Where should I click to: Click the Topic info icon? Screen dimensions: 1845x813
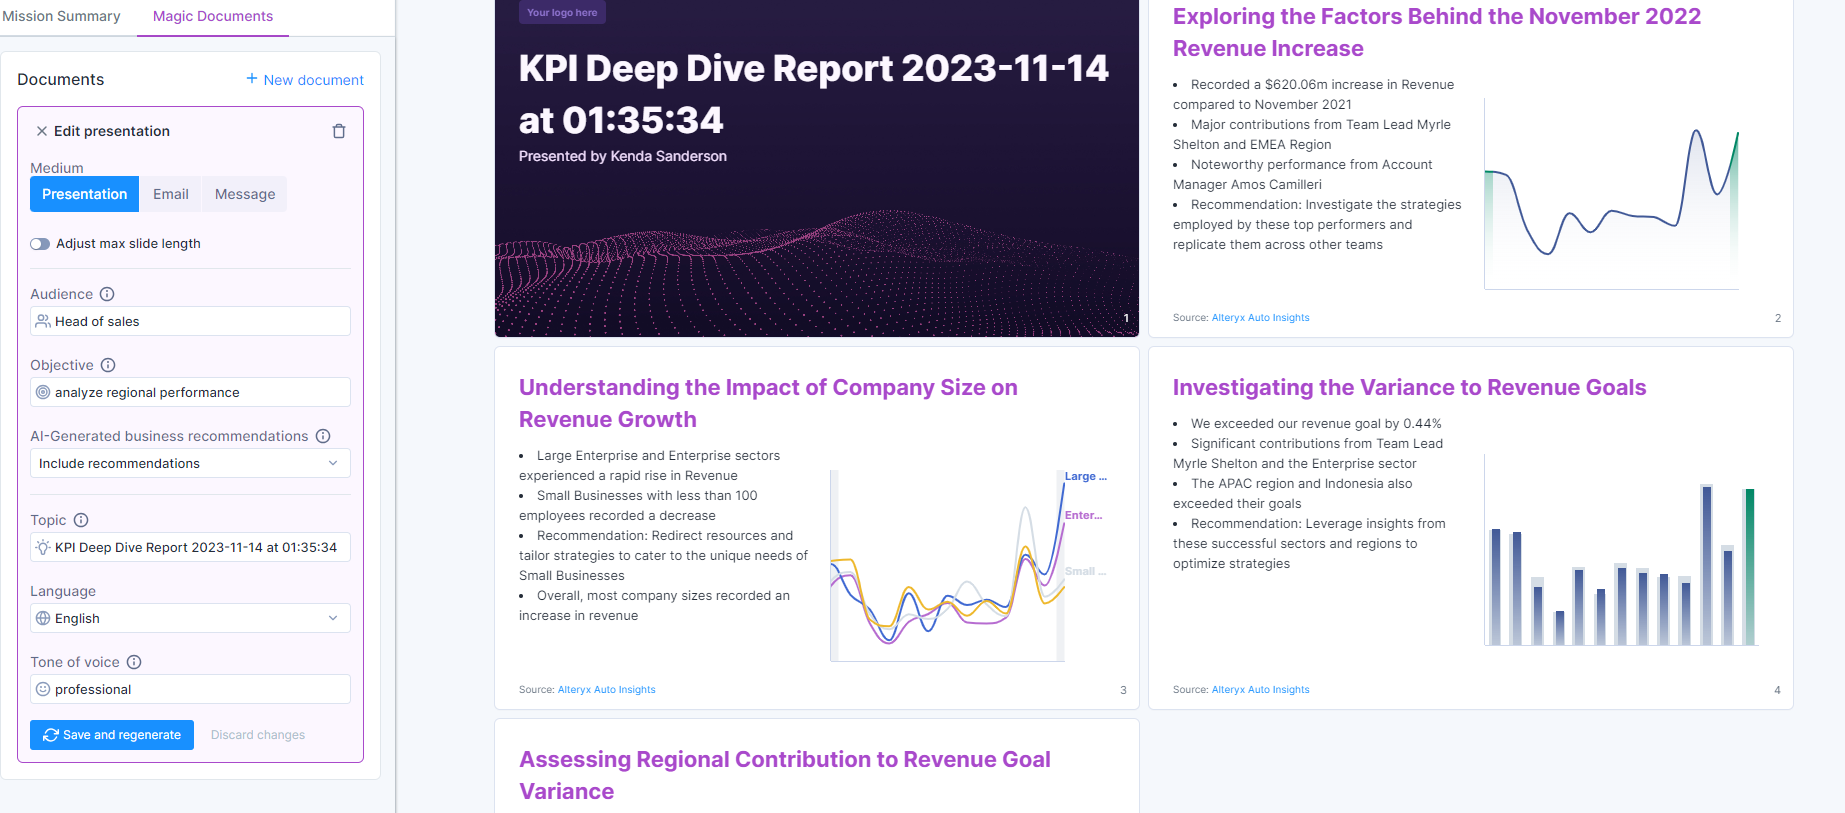(81, 520)
